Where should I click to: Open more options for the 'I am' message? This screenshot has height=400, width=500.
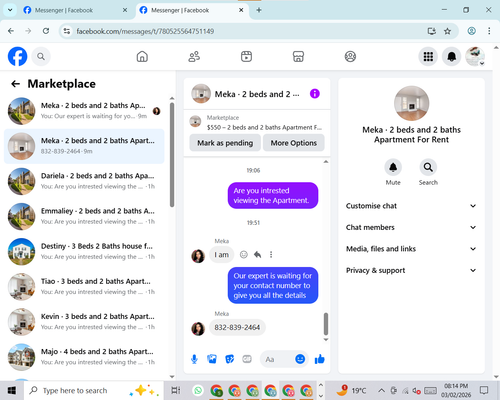click(271, 255)
